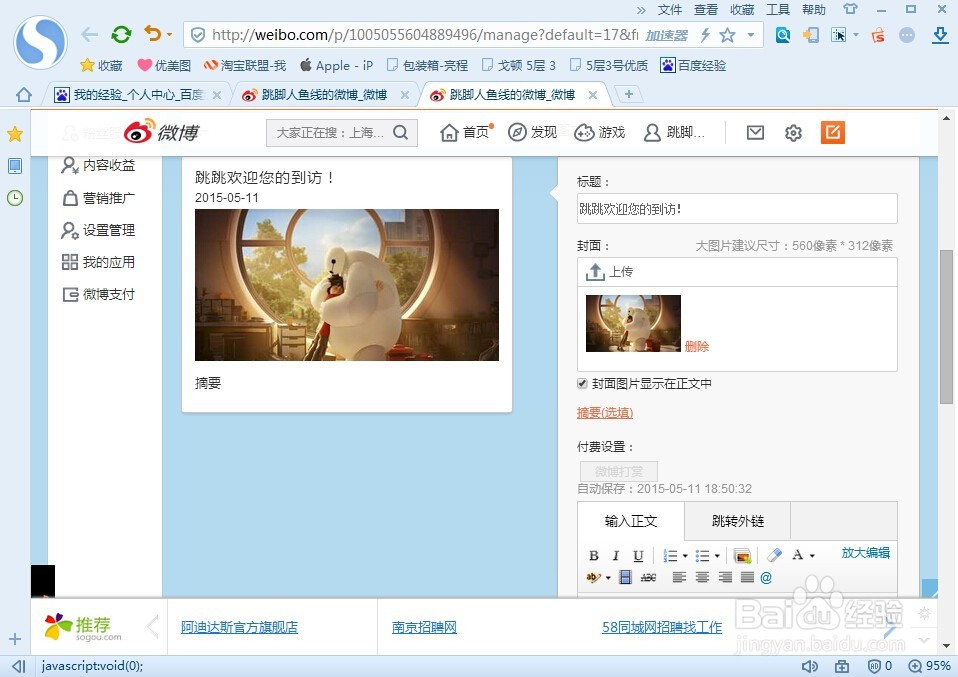
Task: Click orange compose new post icon
Action: pyautogui.click(x=832, y=132)
